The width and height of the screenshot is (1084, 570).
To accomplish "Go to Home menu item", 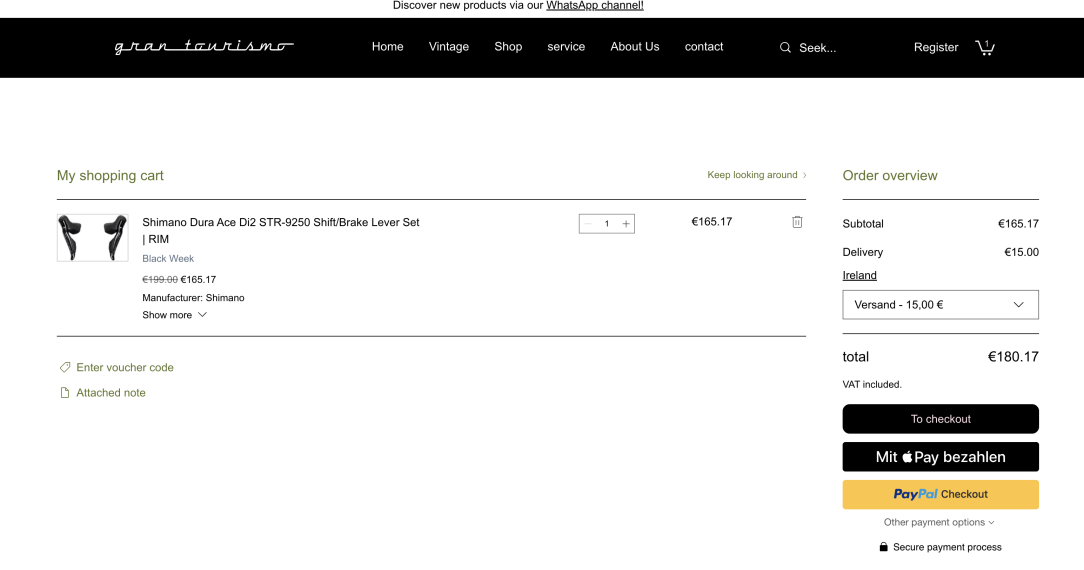I will click(x=387, y=46).
